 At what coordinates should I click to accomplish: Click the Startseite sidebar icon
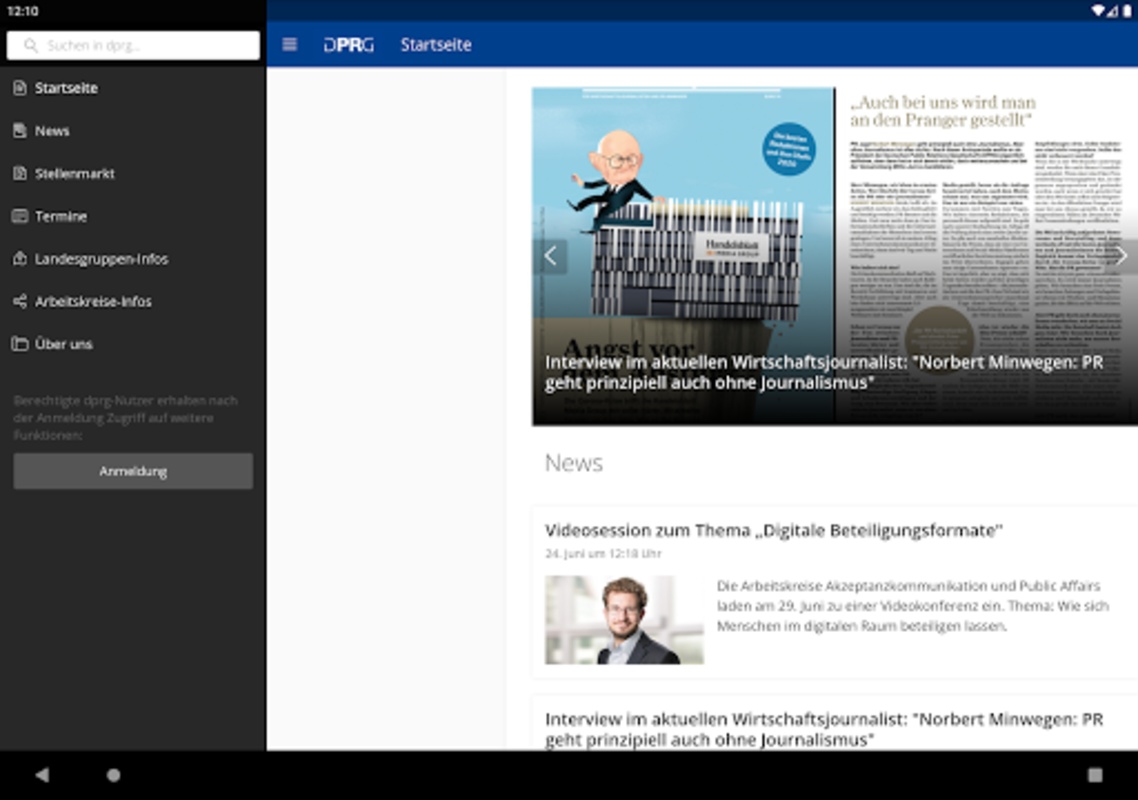pos(20,88)
